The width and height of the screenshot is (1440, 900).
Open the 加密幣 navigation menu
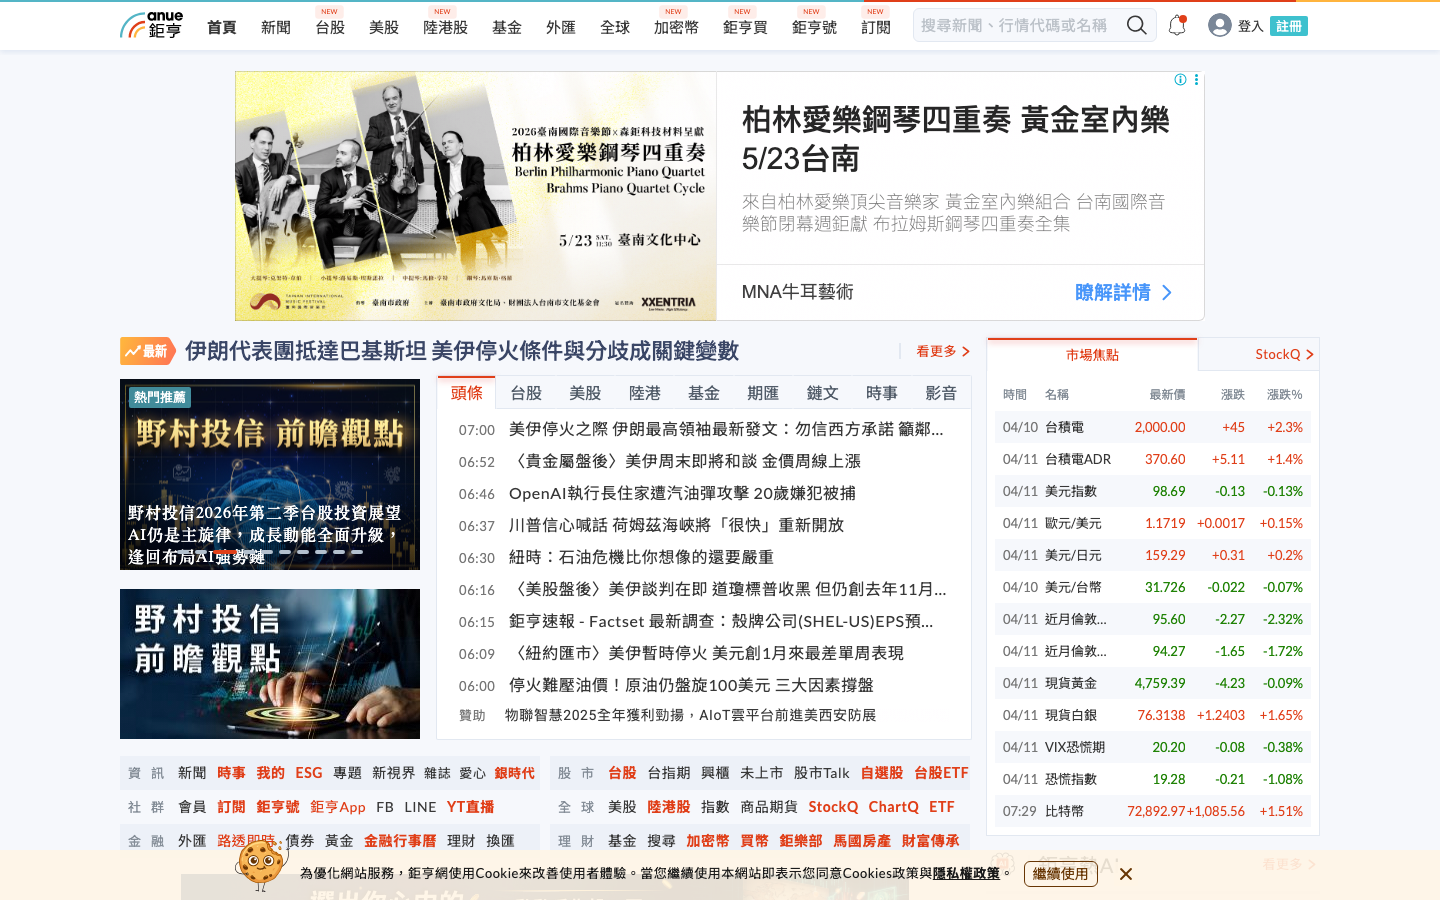tap(676, 27)
